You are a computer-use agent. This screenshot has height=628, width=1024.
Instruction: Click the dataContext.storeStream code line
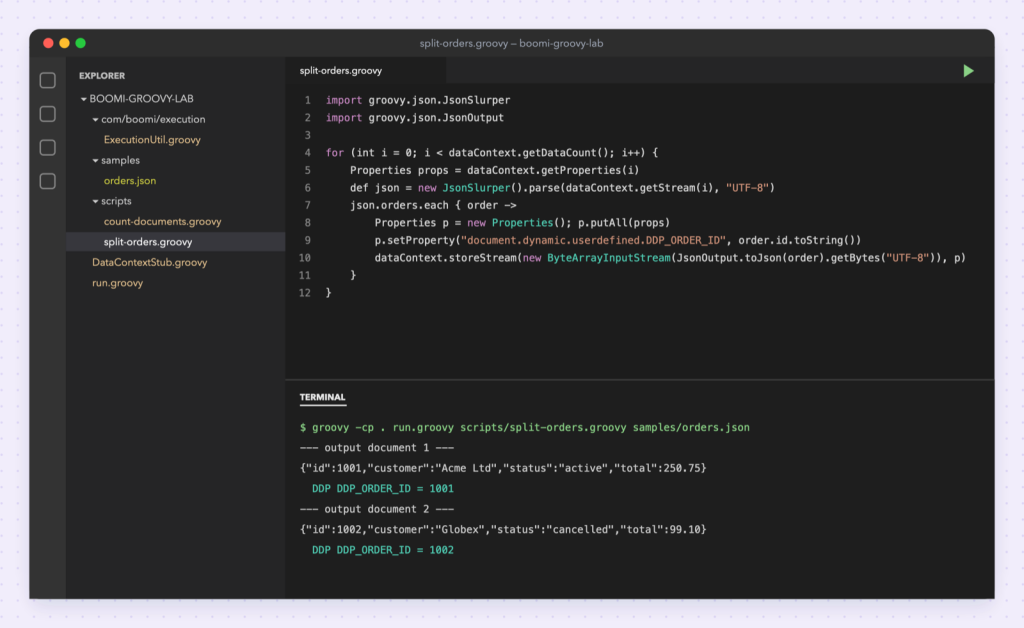[x=670, y=258]
